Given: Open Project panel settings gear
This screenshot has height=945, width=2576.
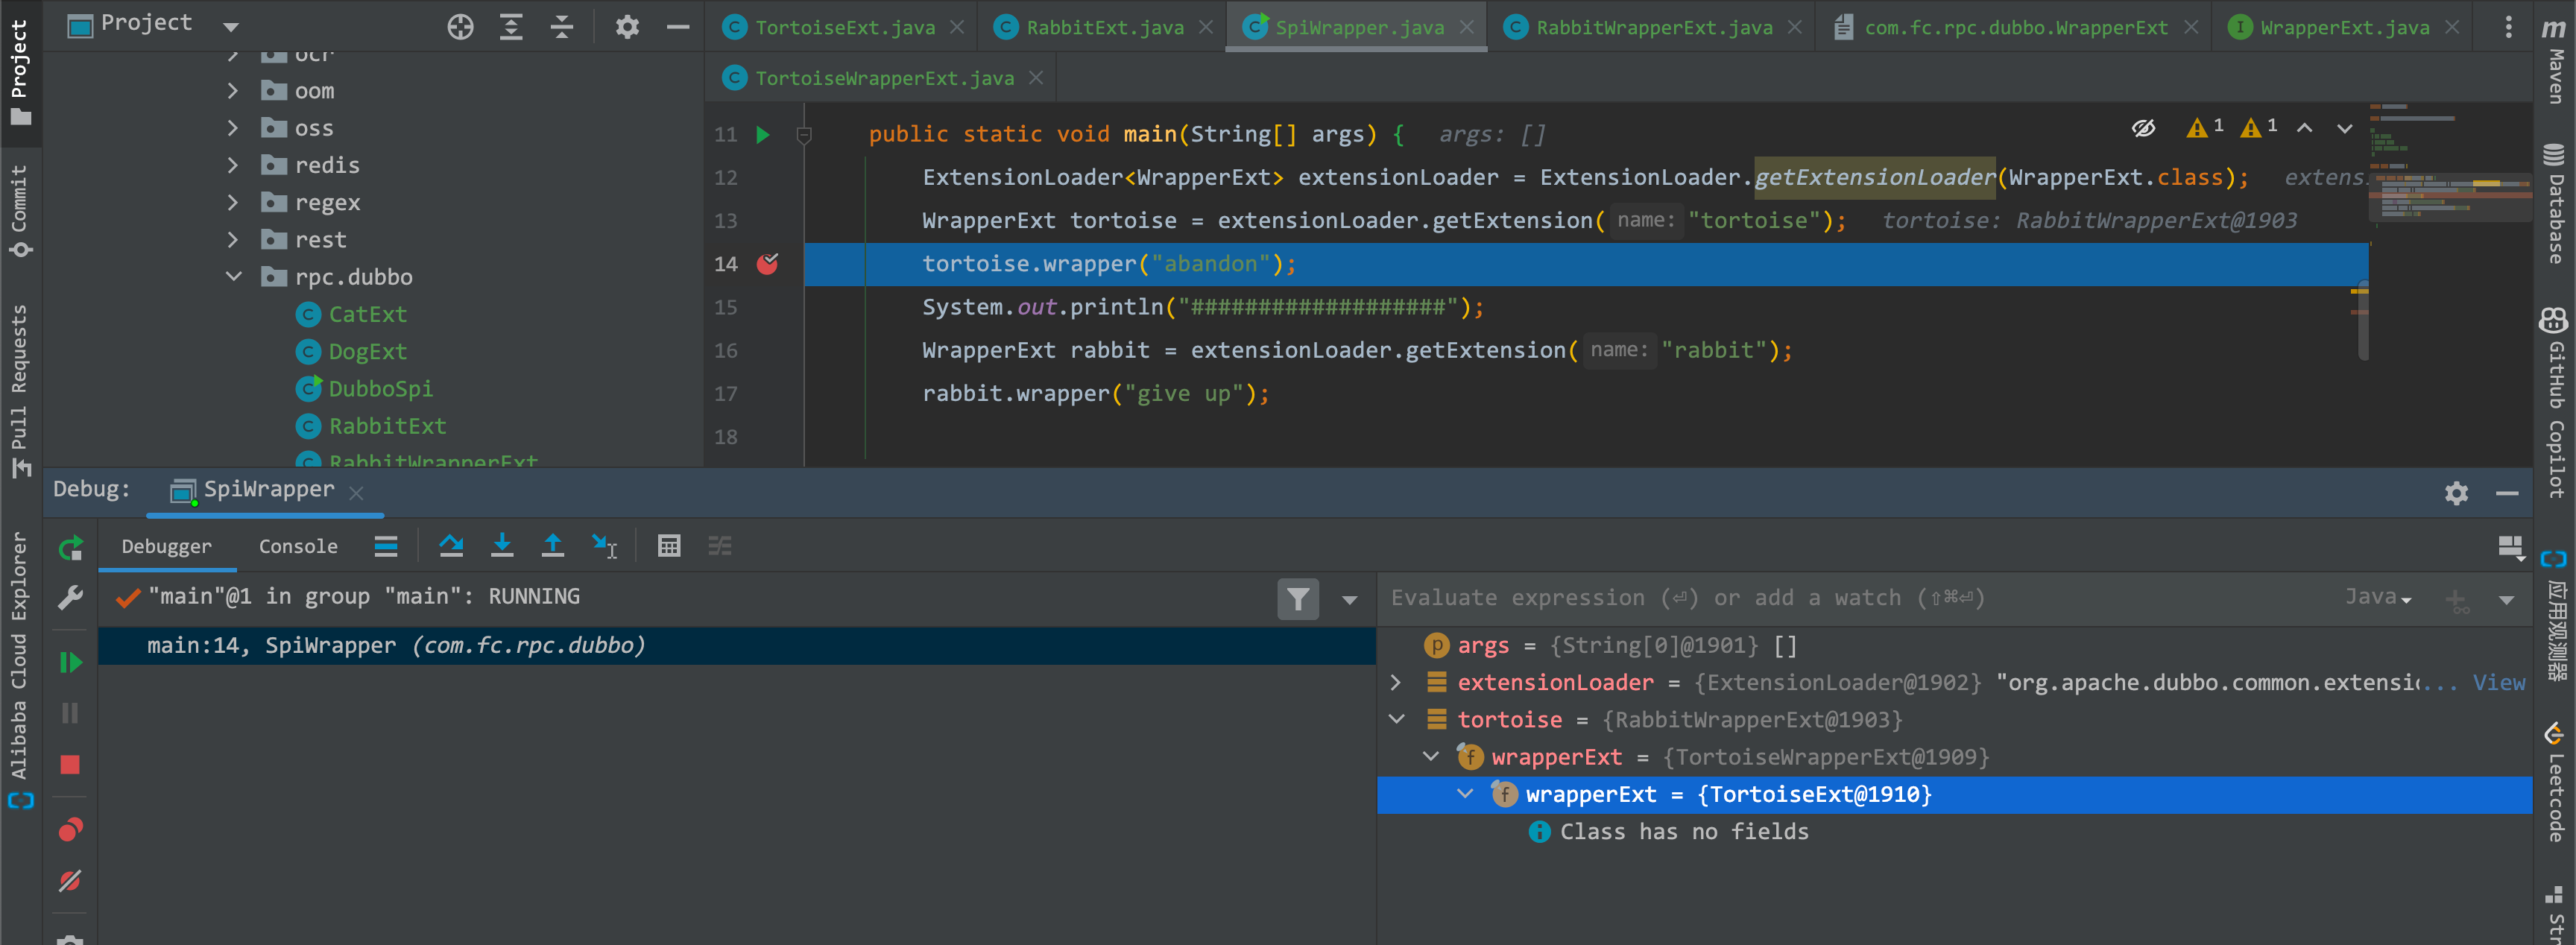Looking at the screenshot, I should coord(627,27).
